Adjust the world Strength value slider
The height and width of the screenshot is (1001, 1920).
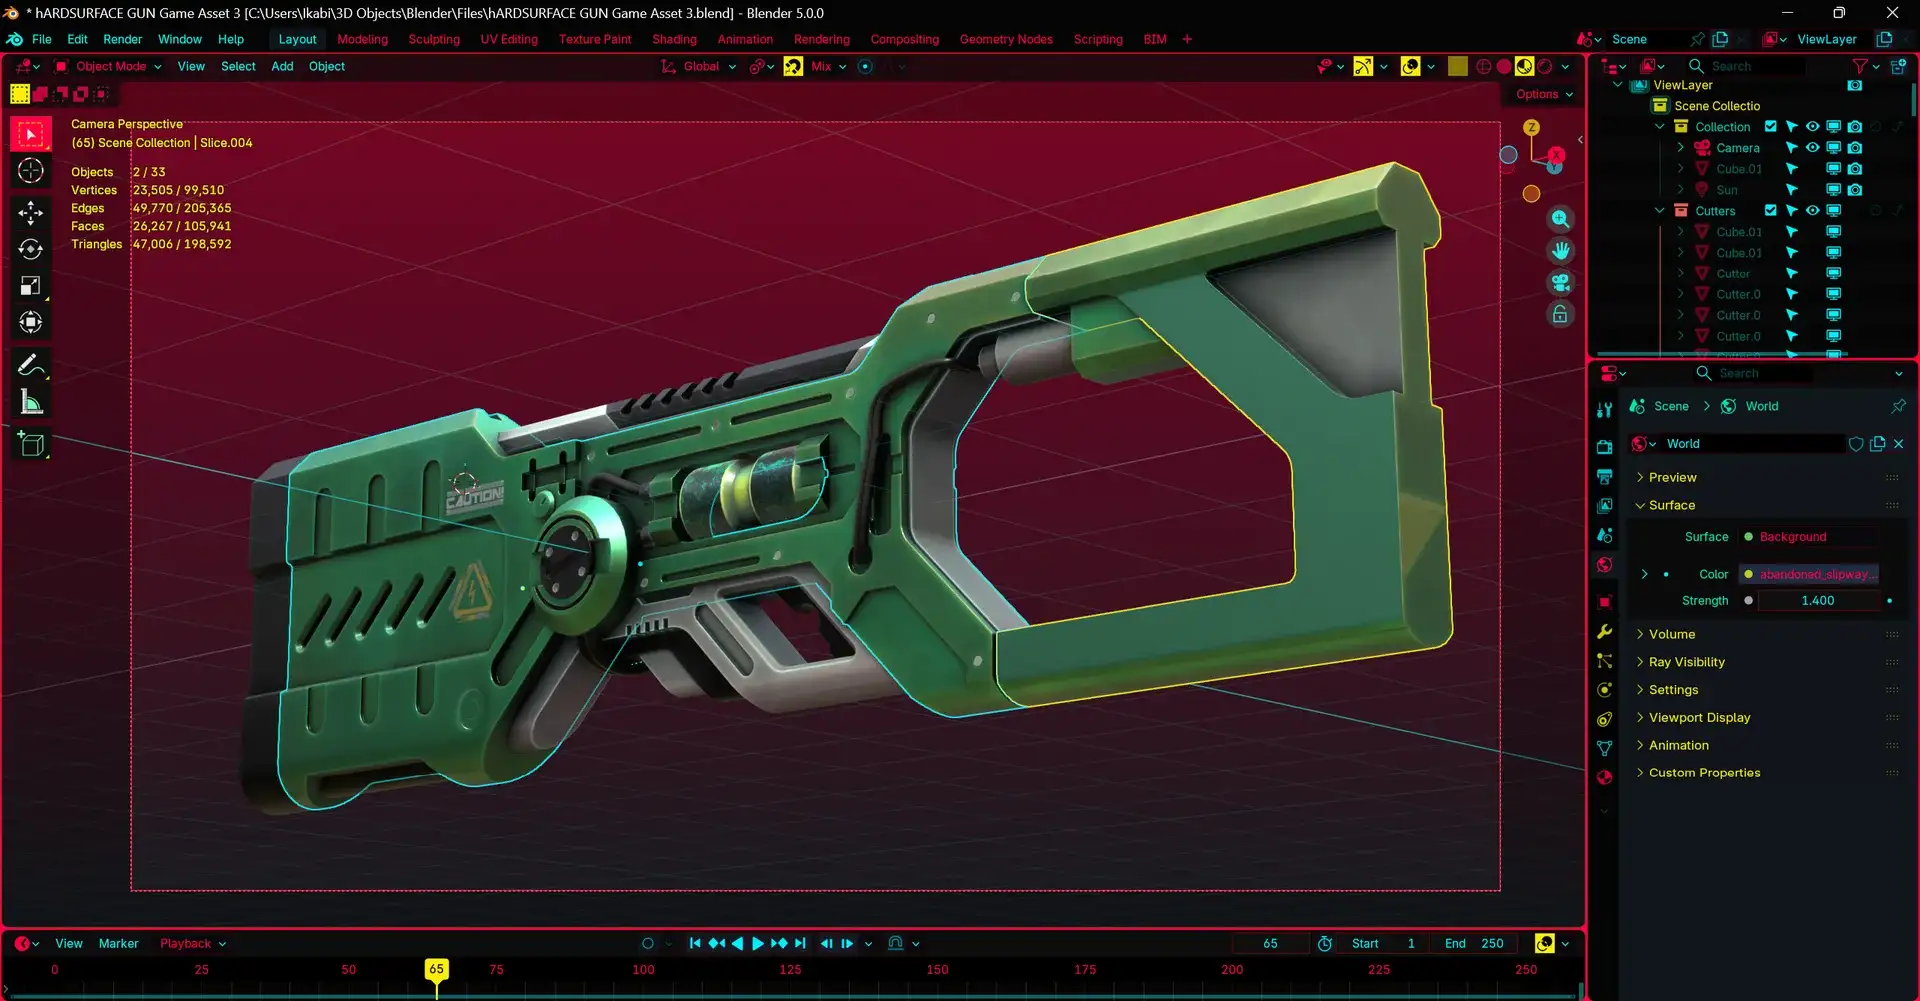pos(1820,600)
